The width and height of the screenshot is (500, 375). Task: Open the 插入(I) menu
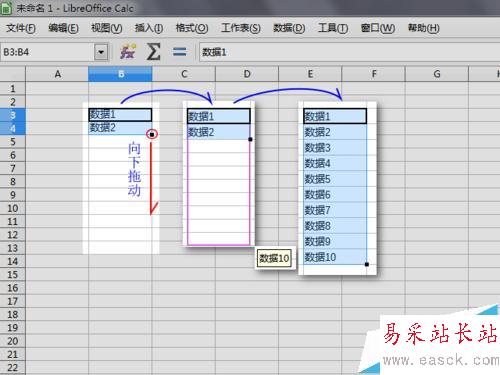(x=149, y=28)
